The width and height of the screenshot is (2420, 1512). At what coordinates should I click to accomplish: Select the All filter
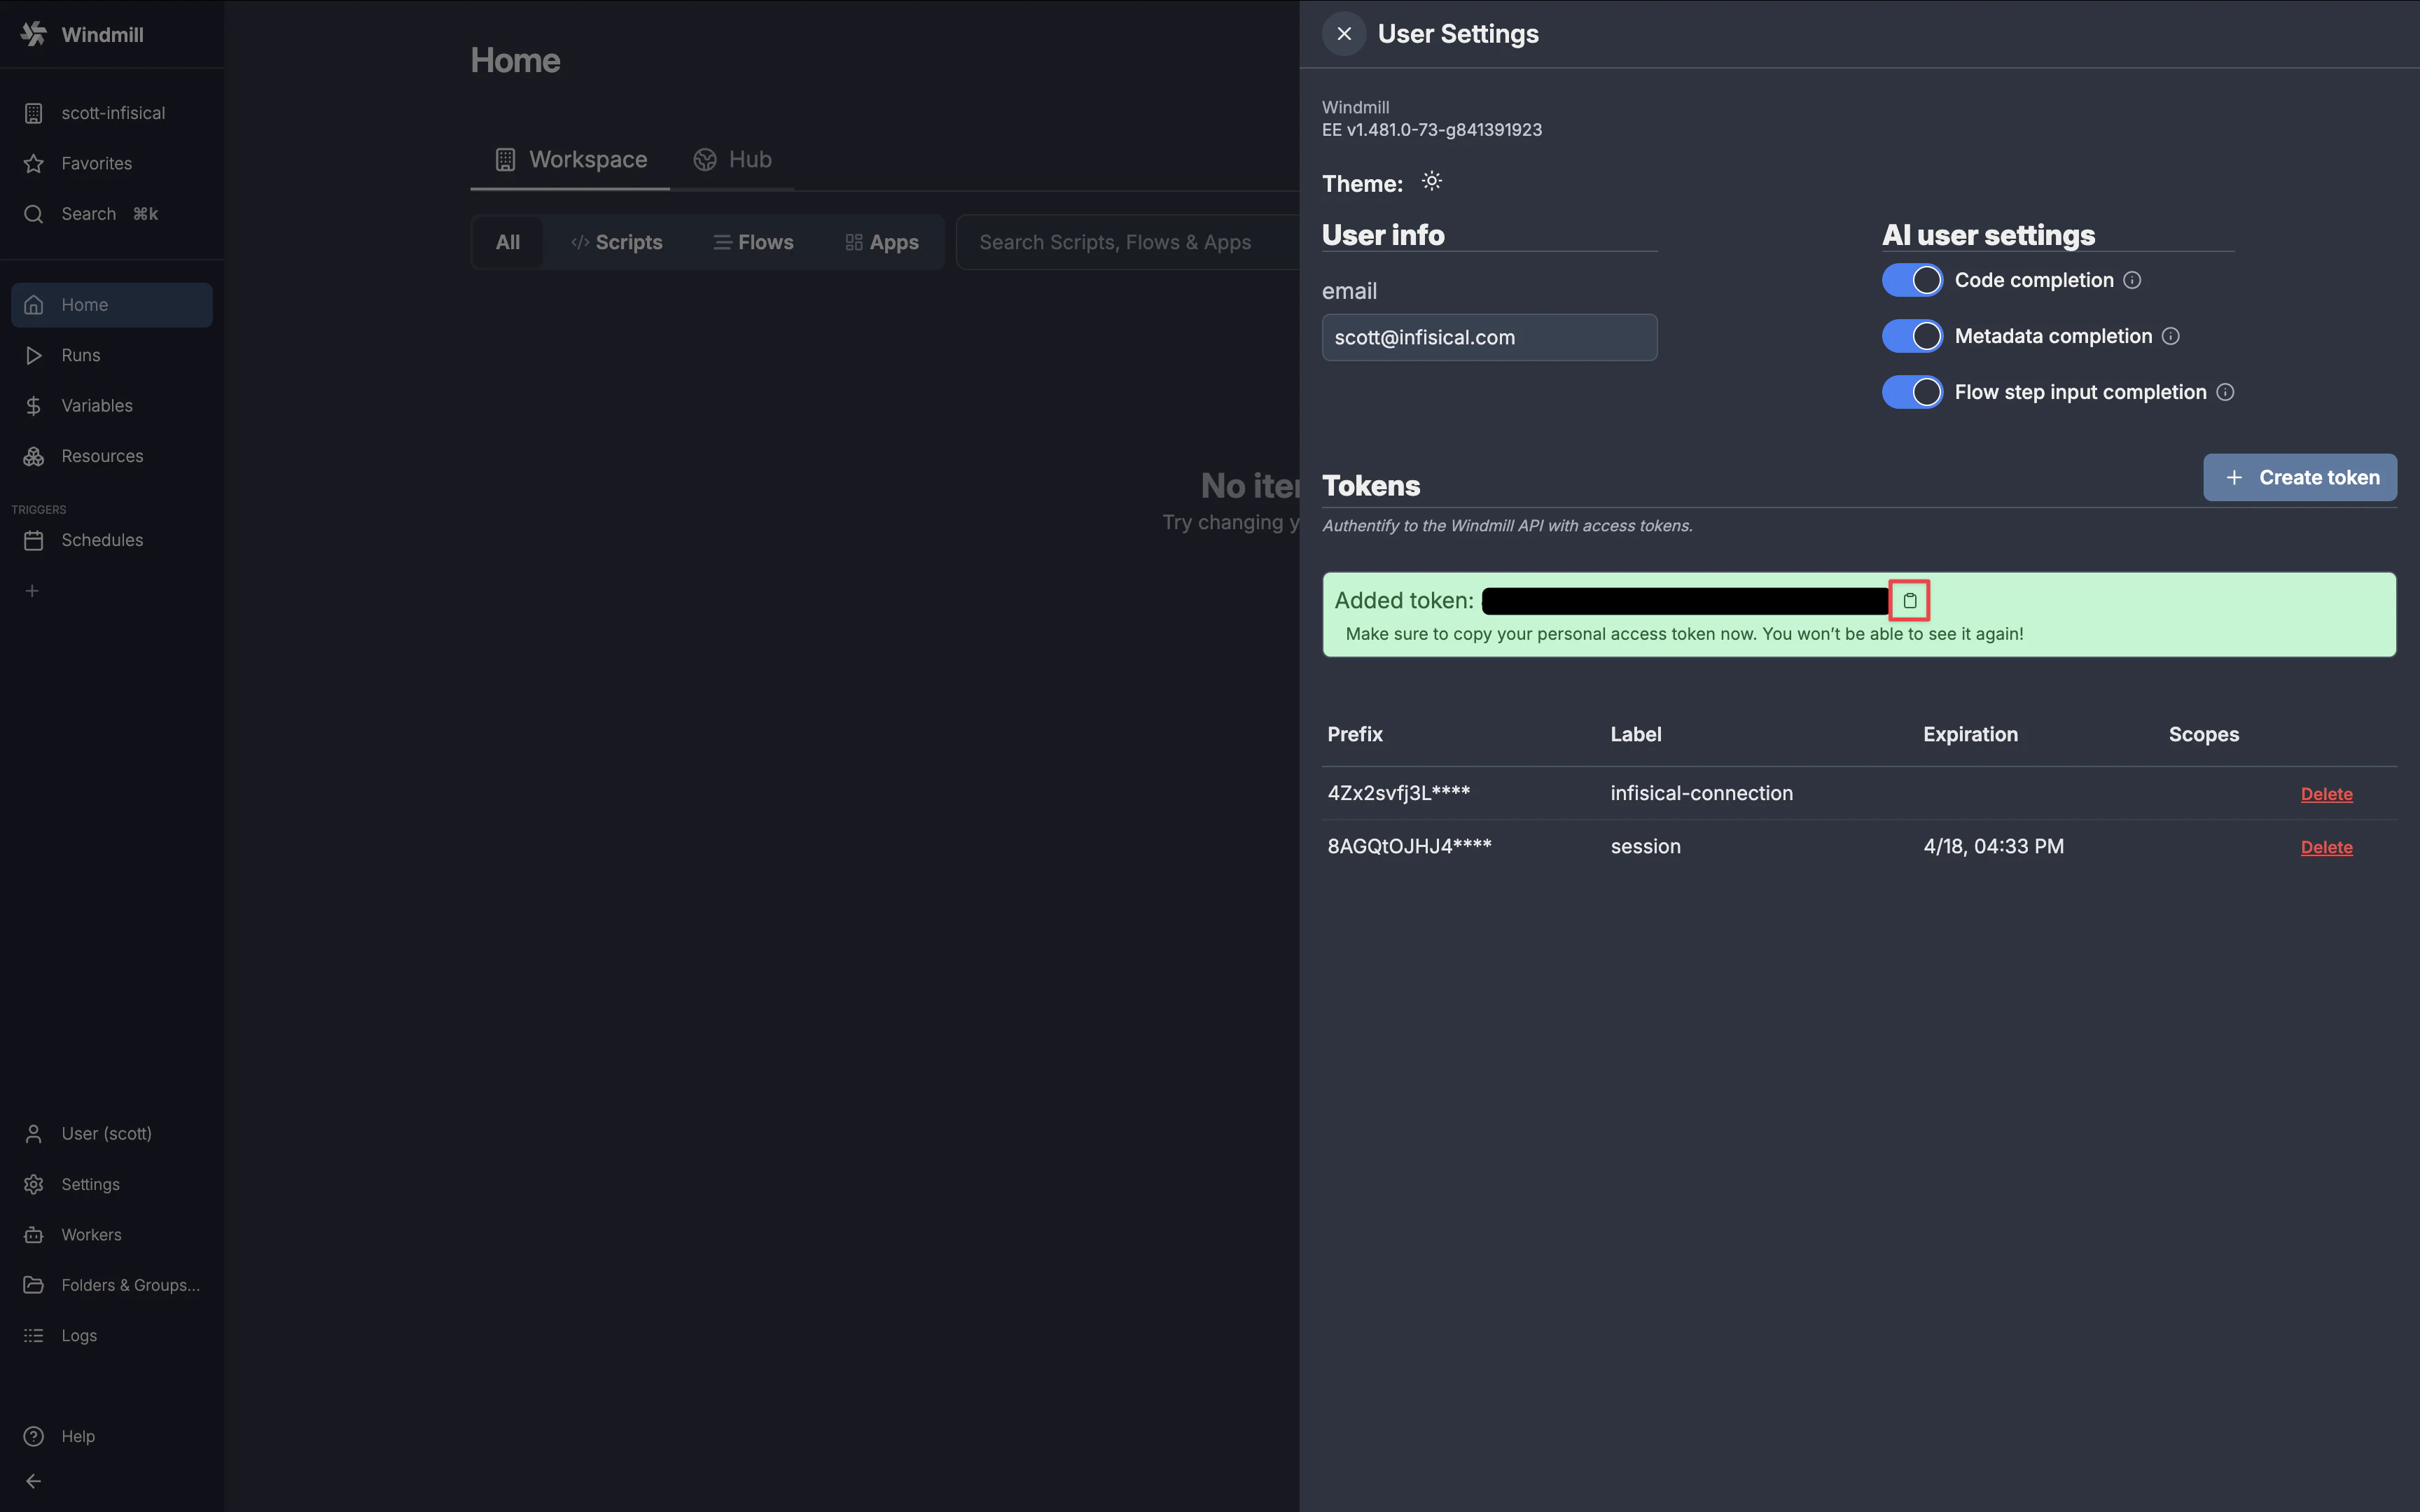tap(508, 242)
